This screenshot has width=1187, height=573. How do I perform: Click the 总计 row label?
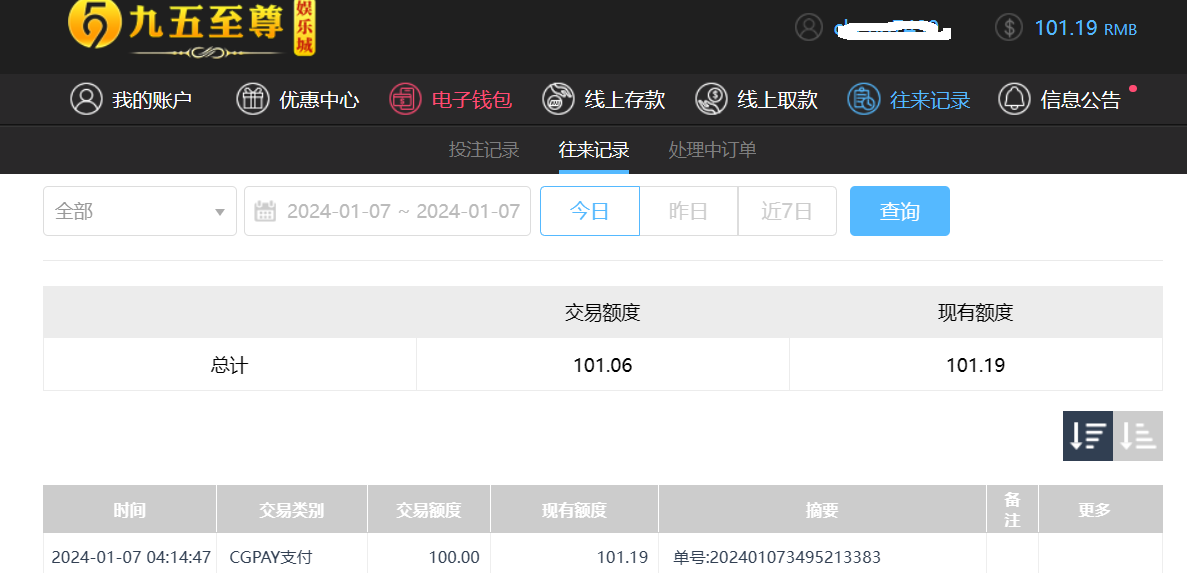pos(229,366)
